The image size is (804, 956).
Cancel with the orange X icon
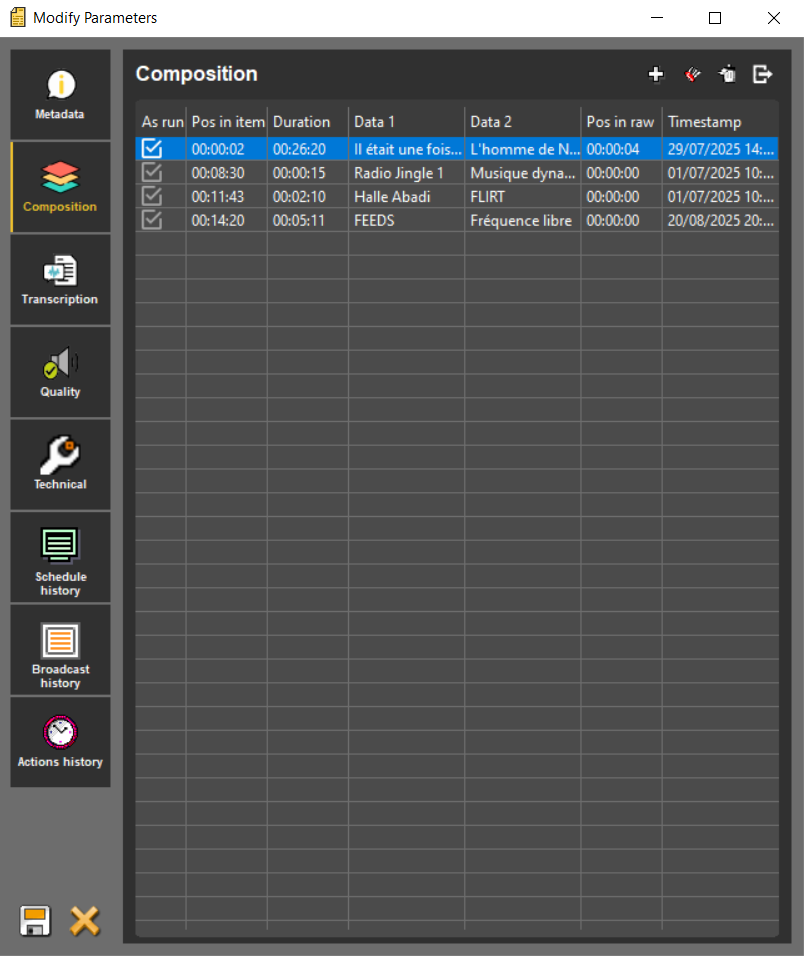(x=85, y=920)
